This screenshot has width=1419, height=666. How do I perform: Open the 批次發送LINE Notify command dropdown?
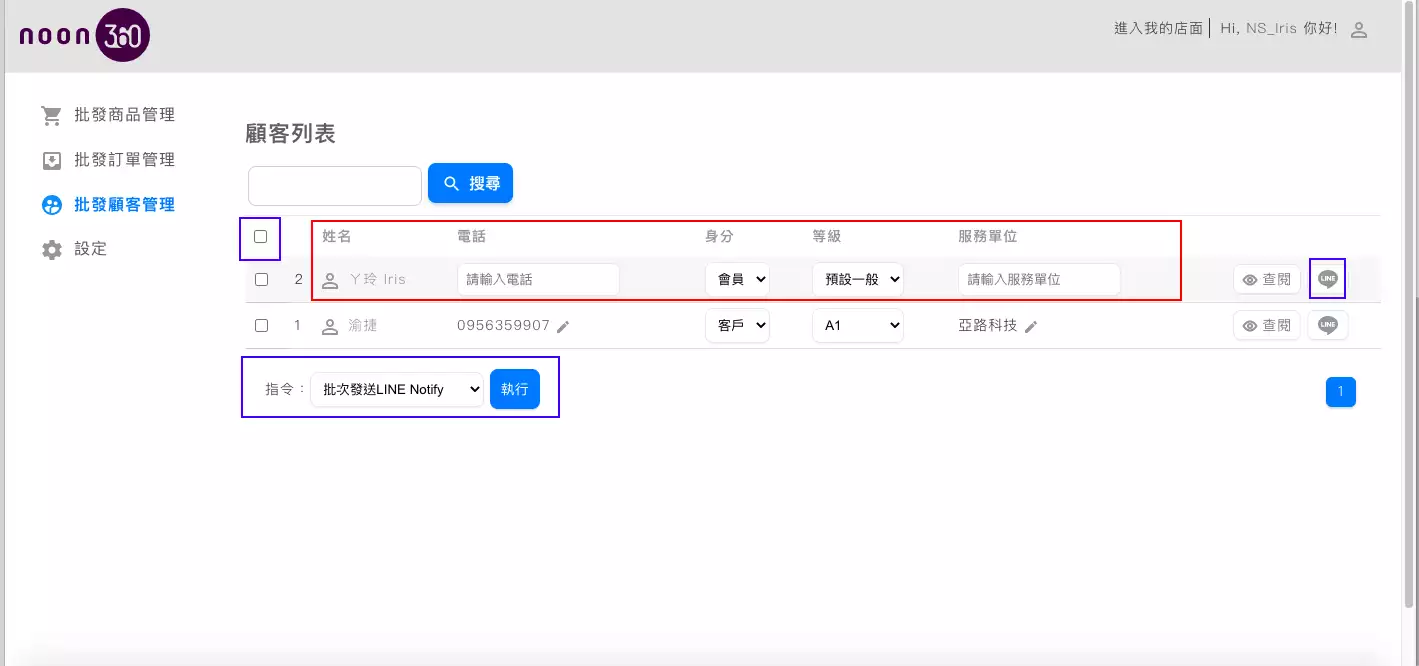(x=396, y=389)
